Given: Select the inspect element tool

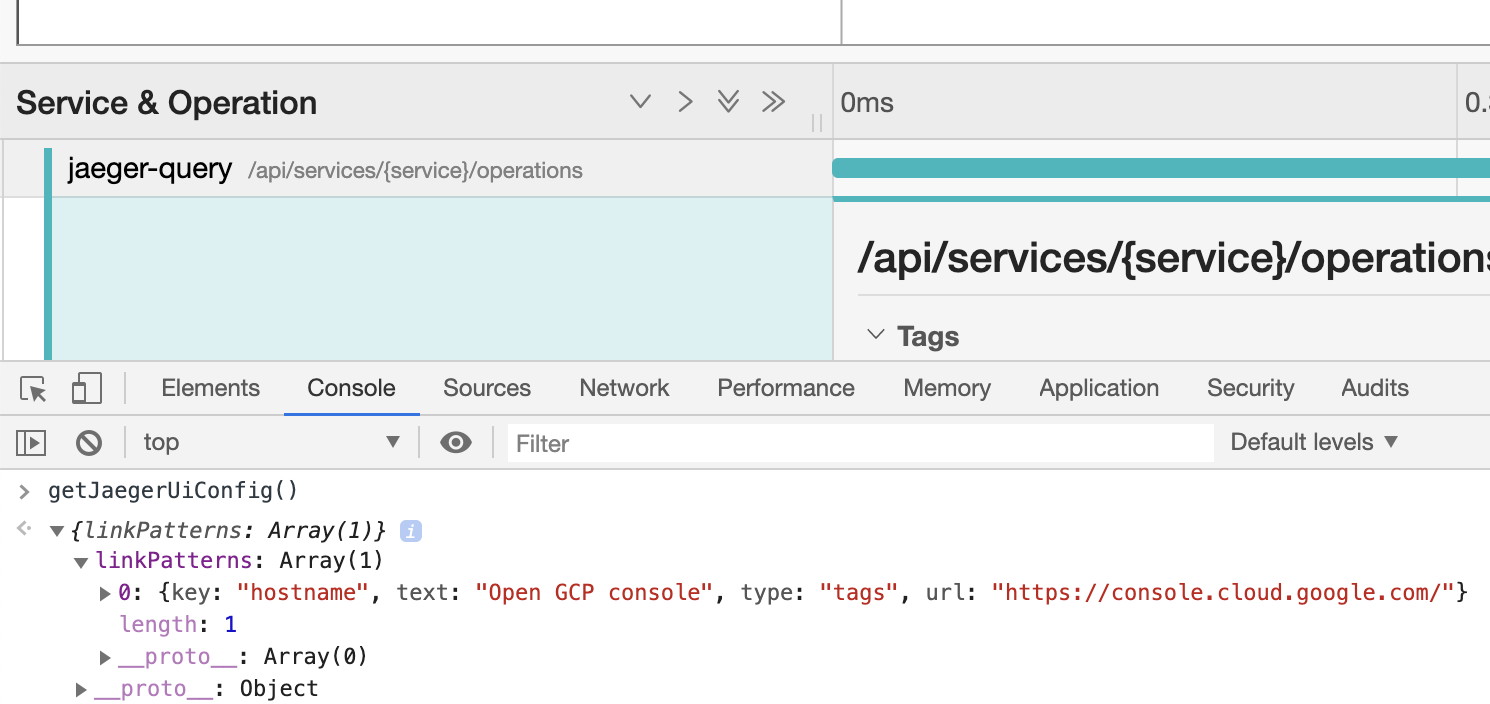Looking at the screenshot, I should coord(32,388).
